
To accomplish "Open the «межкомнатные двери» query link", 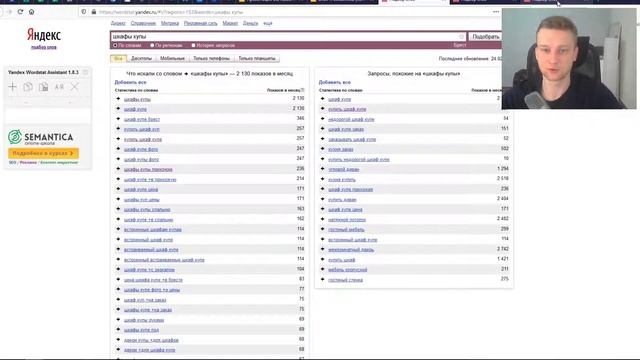I will pos(351,250).
